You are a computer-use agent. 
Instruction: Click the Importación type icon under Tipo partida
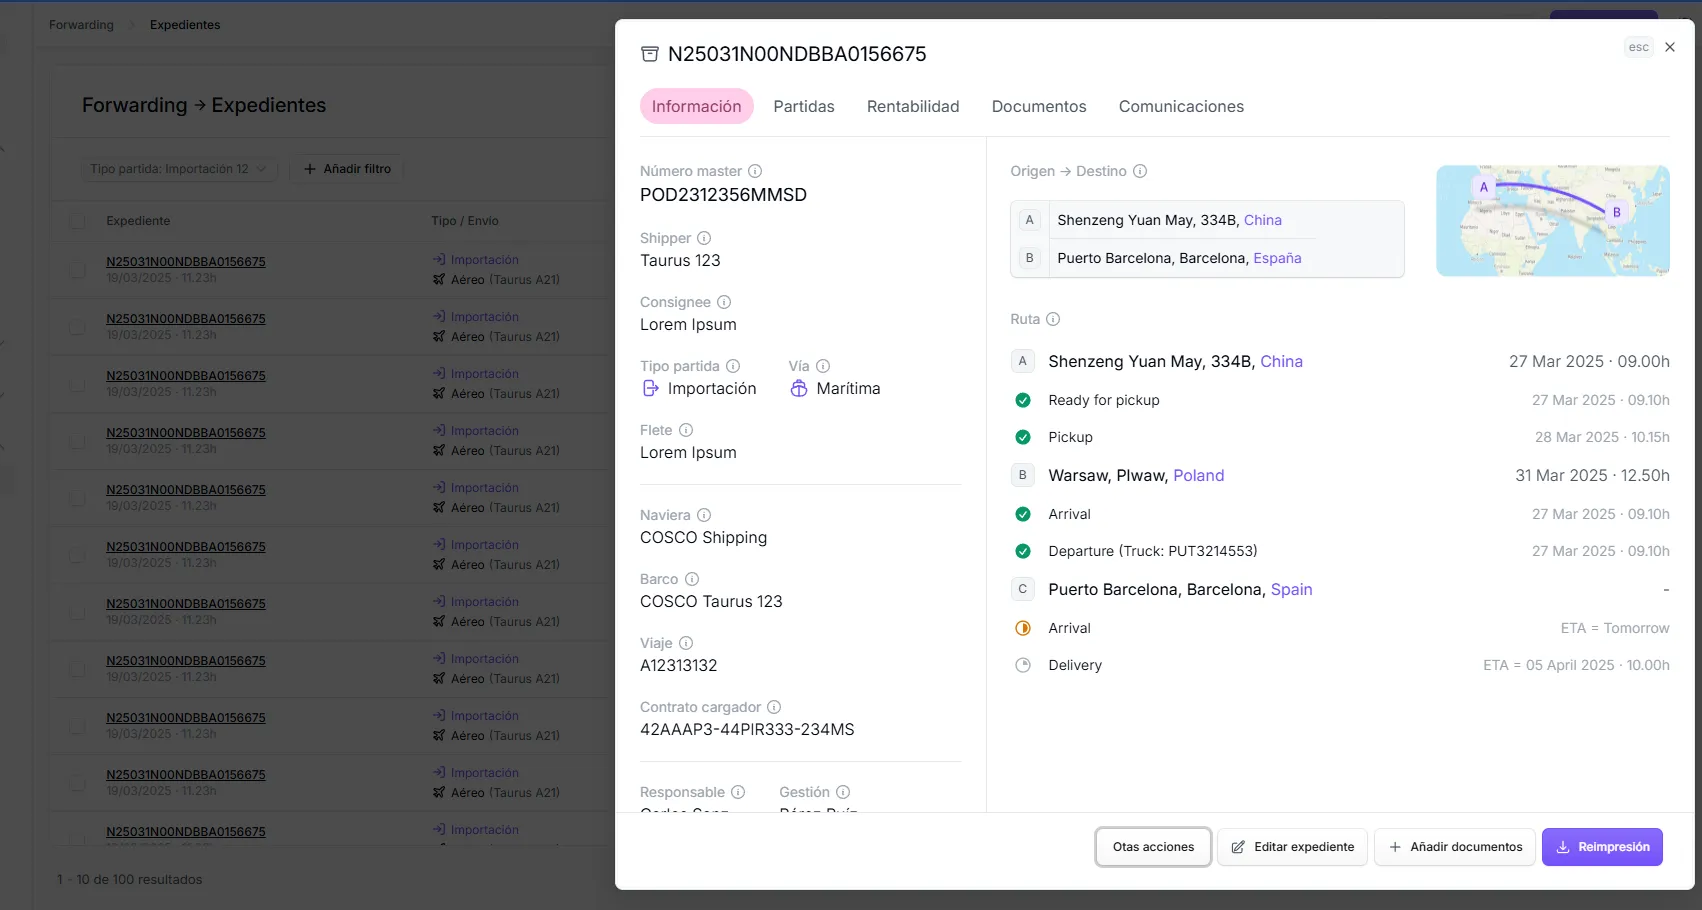coord(650,388)
